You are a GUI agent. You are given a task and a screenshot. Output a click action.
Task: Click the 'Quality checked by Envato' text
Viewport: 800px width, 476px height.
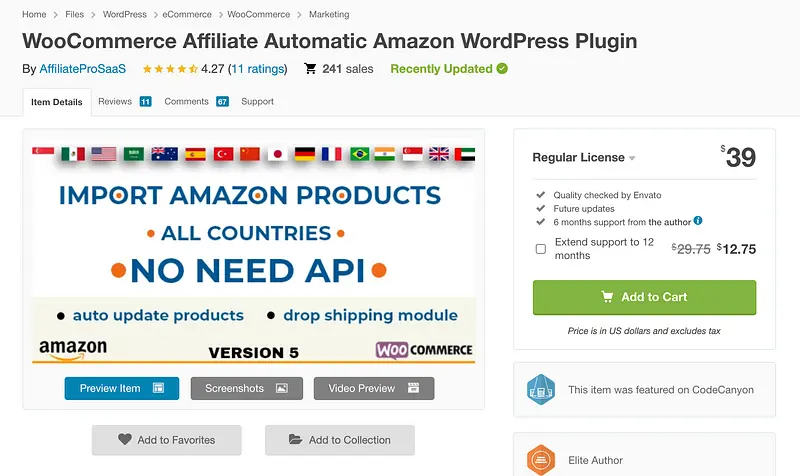607,195
